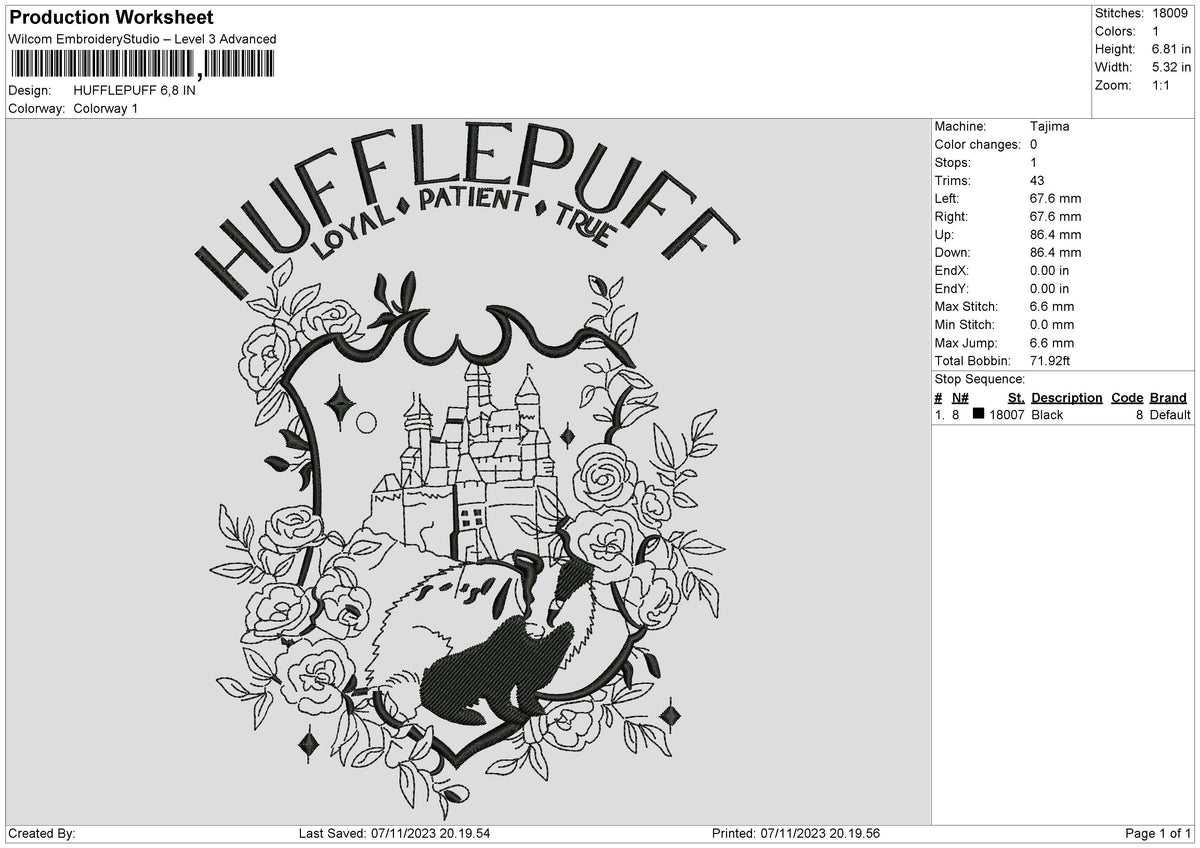Click the 'Printed: 07/11/2023 20.19.56' text

coord(796,834)
